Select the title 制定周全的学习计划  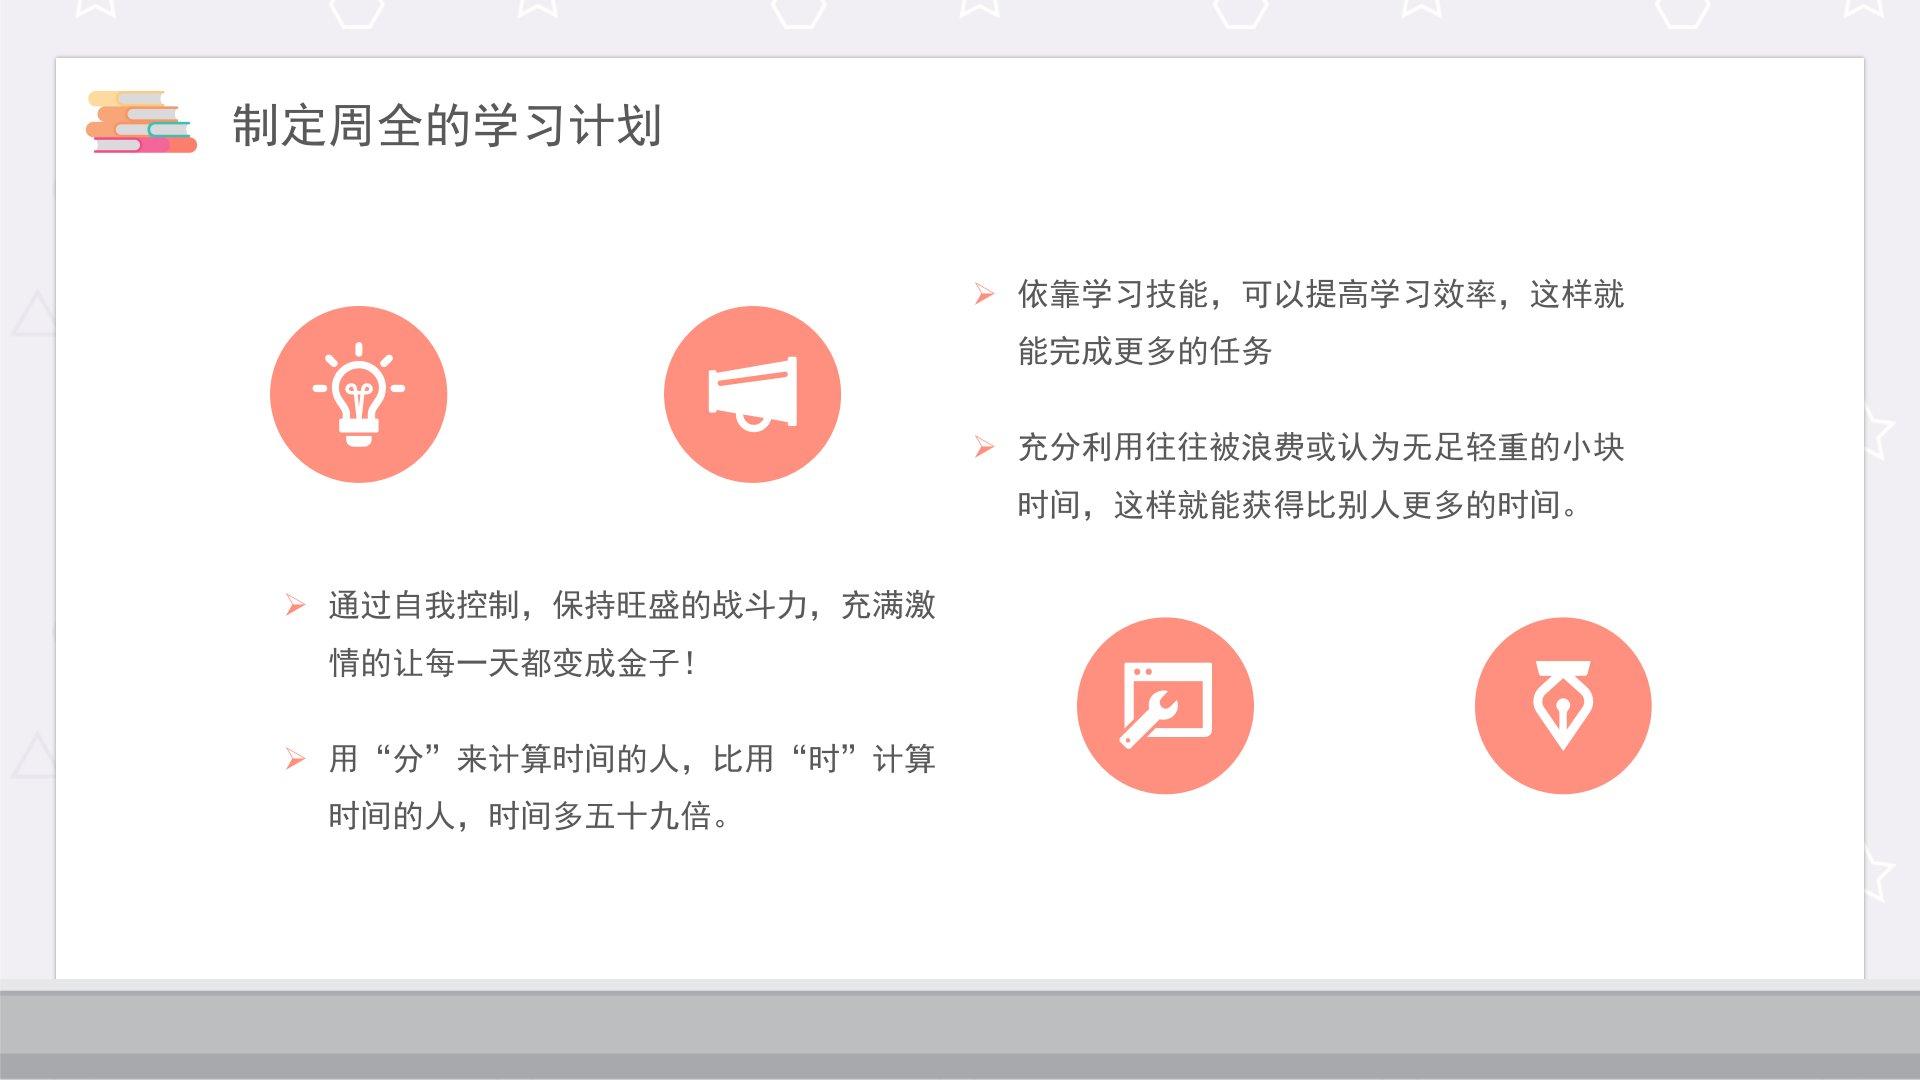click(447, 126)
